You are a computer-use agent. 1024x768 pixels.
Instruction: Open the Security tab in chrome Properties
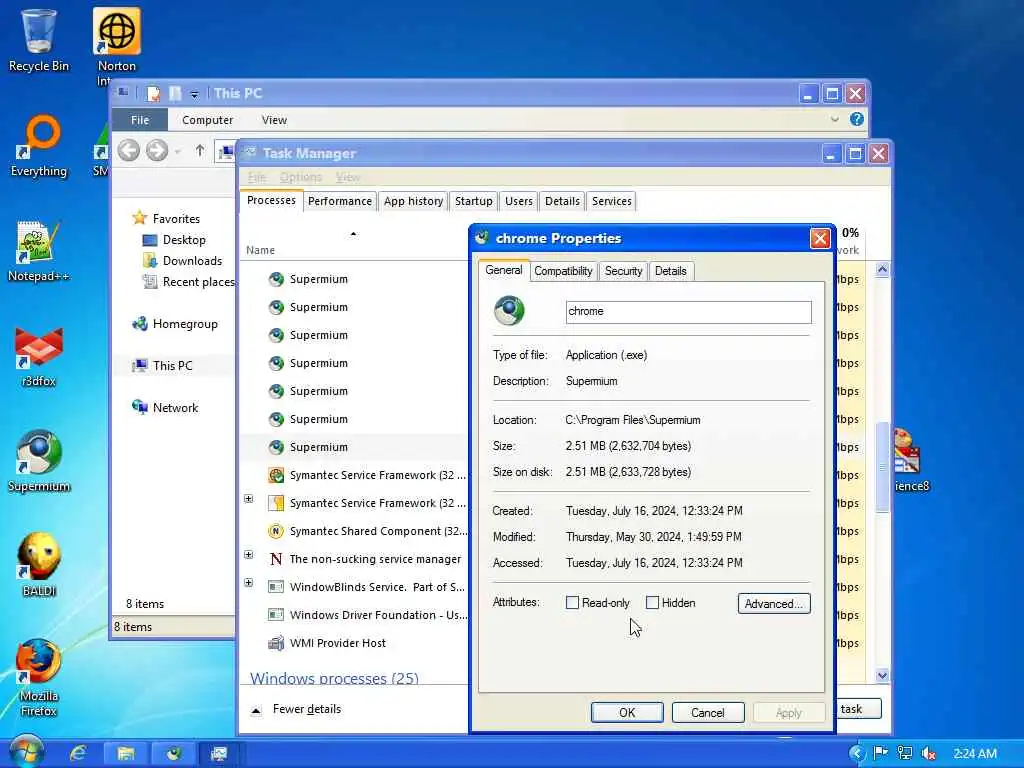(x=623, y=271)
